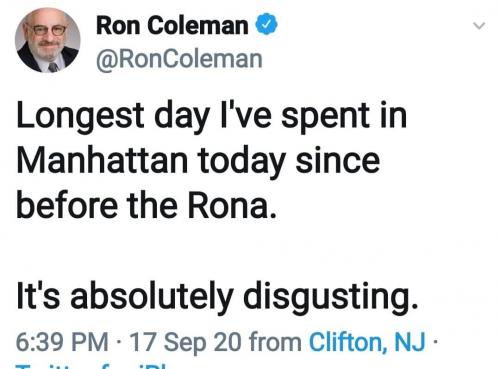This screenshot has height=369, width=500.
Task: Open the cut-off Twitter source link
Action: (93, 366)
